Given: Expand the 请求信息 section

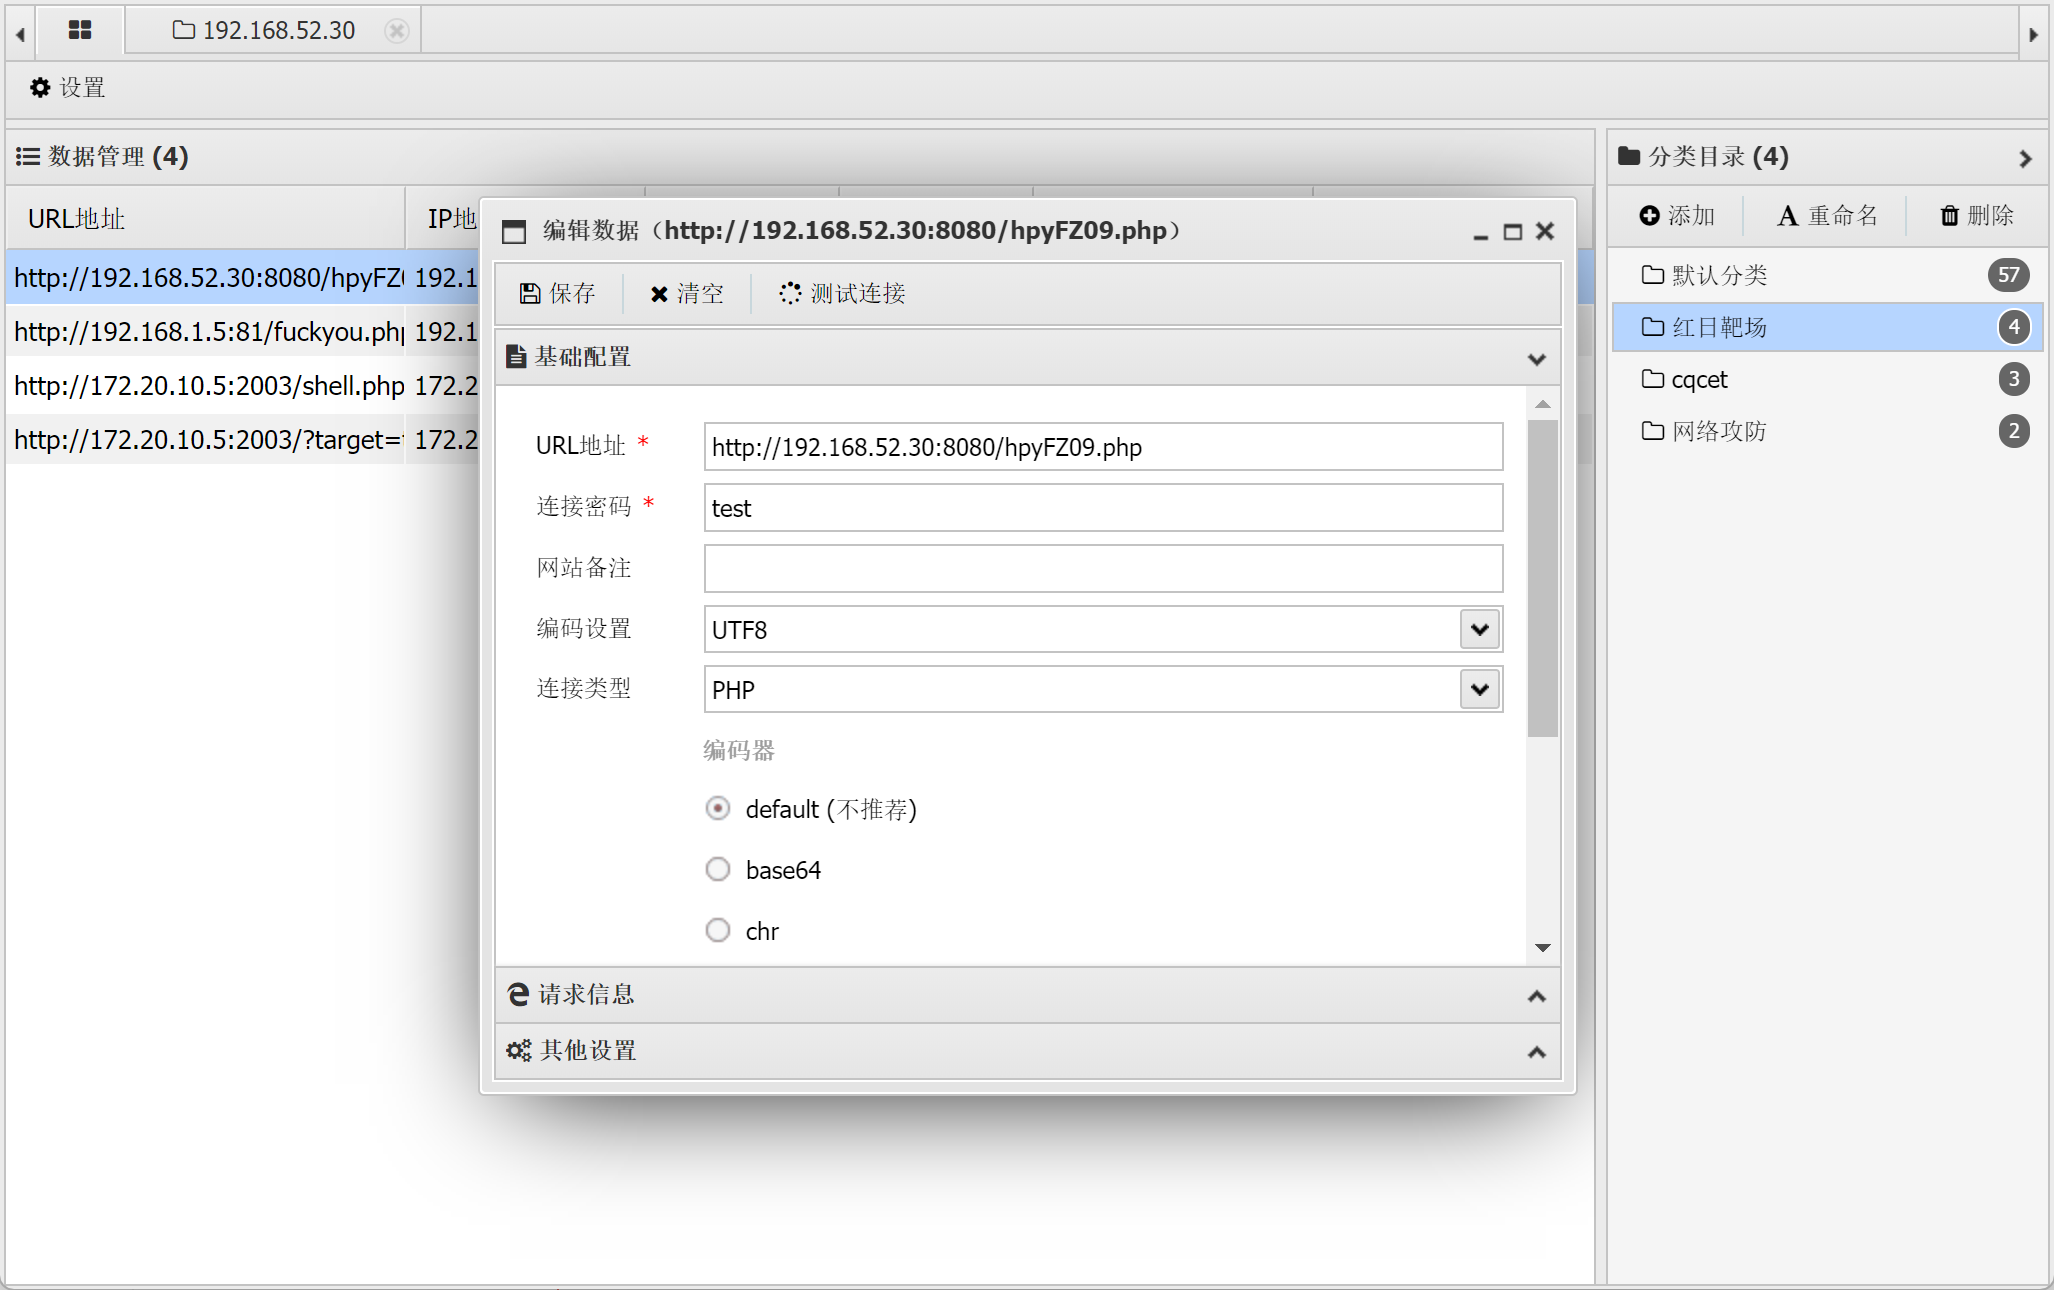Looking at the screenshot, I should (x=1027, y=995).
